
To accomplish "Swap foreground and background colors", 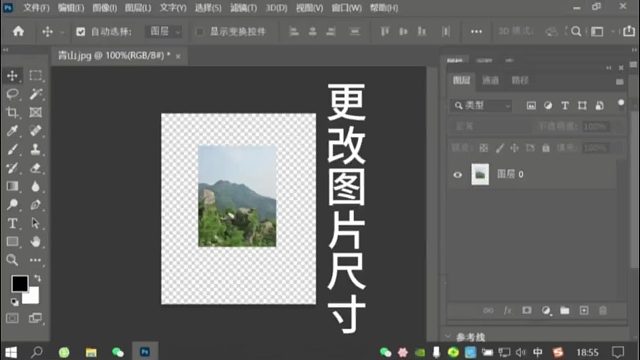I will point(38,278).
